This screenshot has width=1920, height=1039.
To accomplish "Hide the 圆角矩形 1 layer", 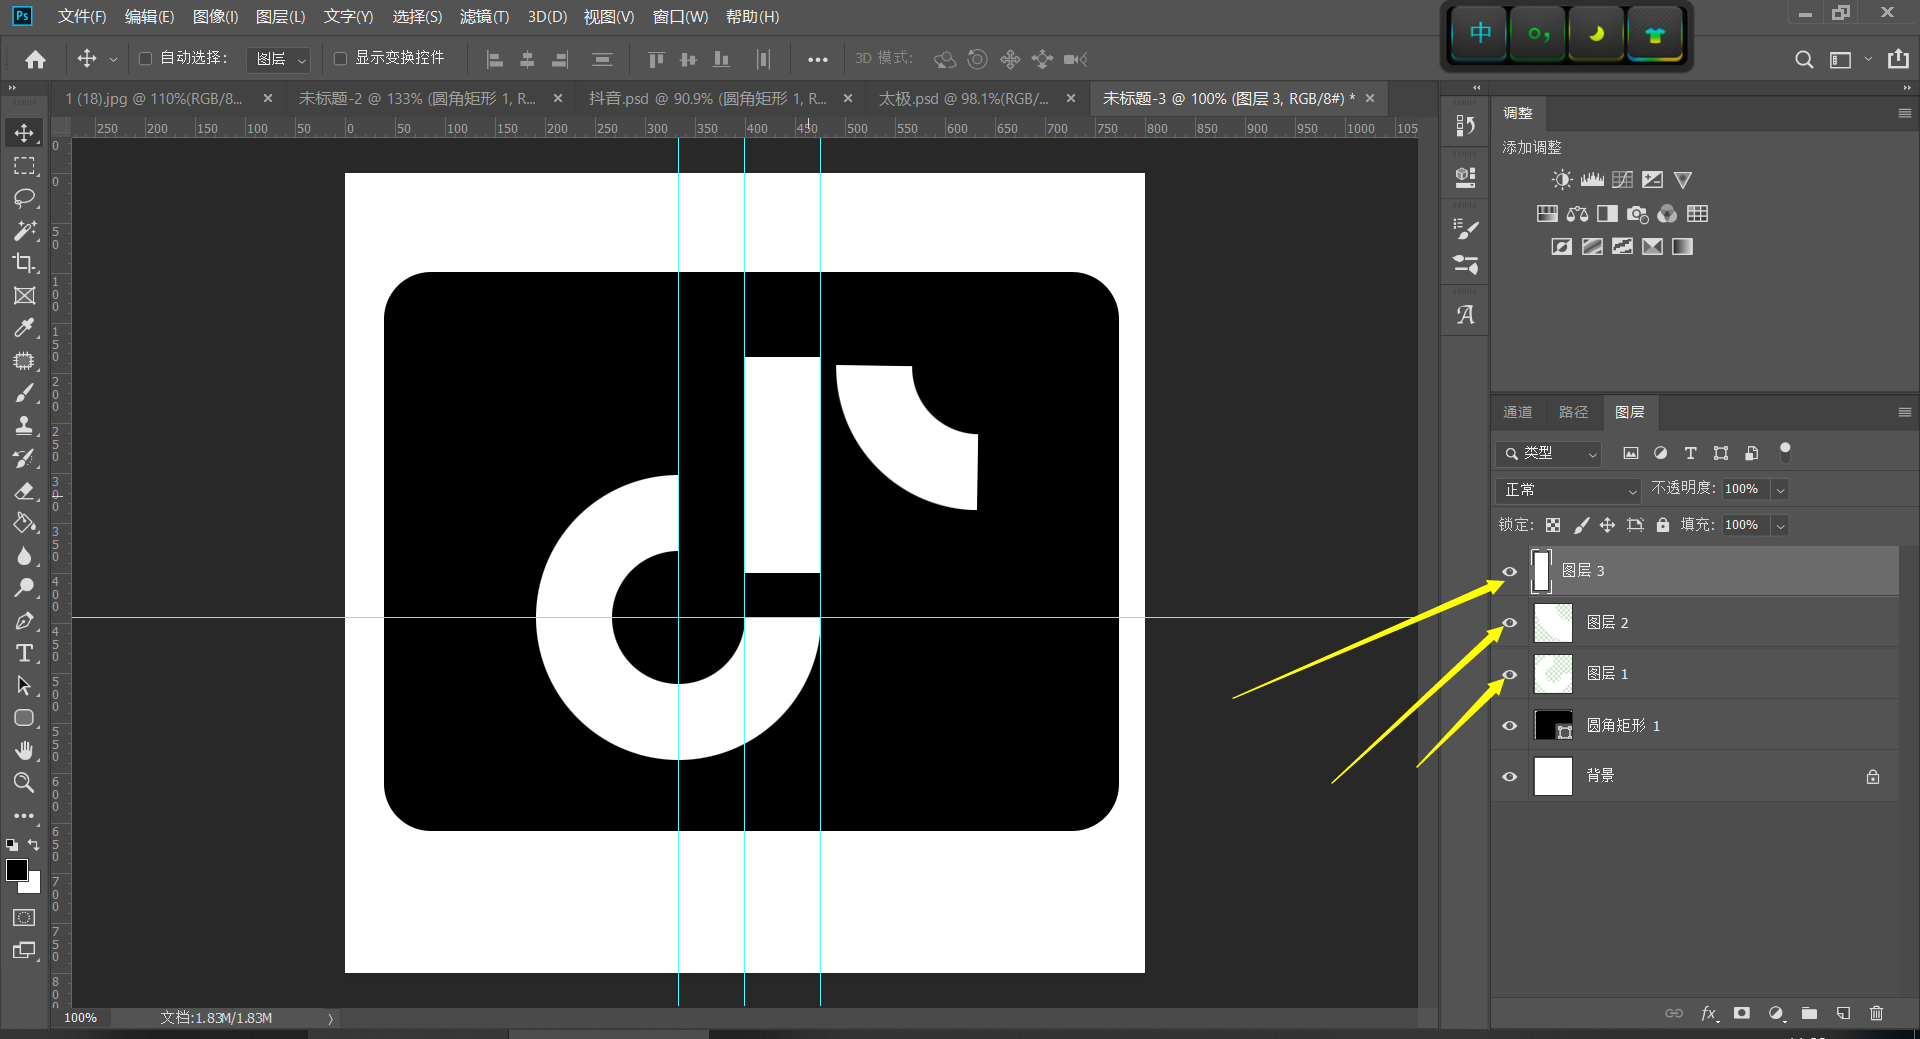I will (1510, 726).
